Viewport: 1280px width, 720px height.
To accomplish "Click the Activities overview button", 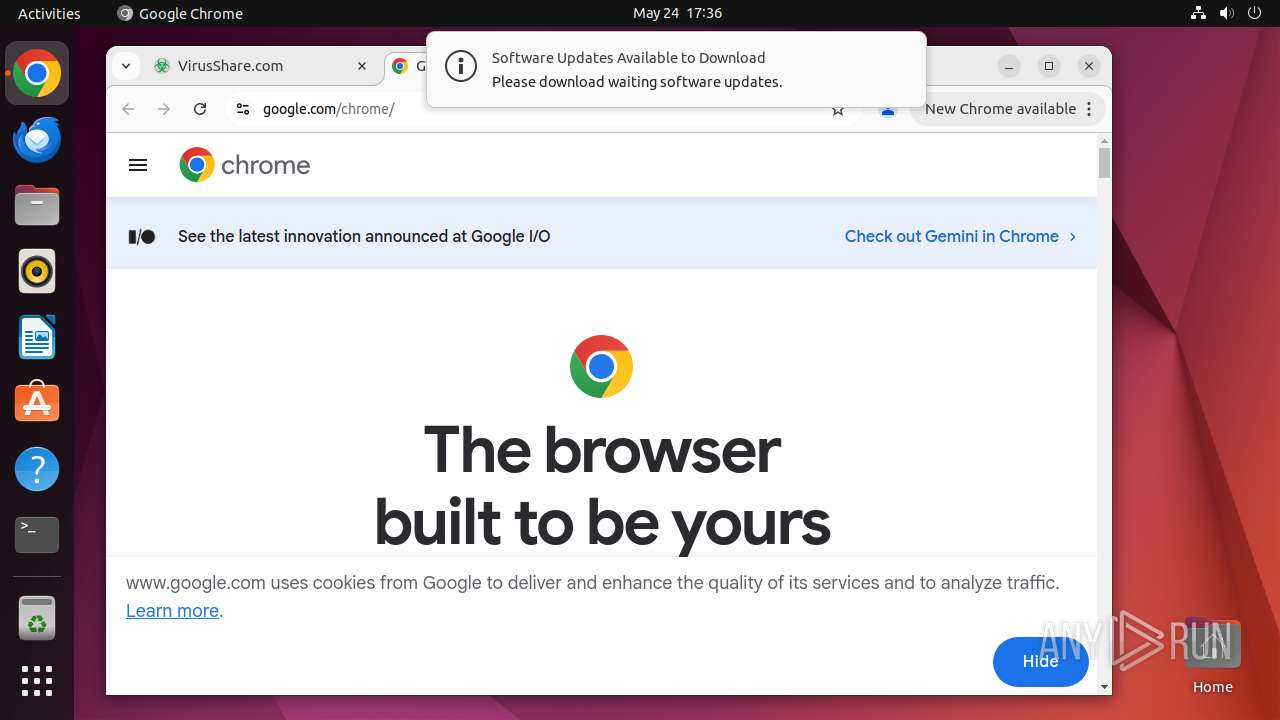I will [x=49, y=13].
